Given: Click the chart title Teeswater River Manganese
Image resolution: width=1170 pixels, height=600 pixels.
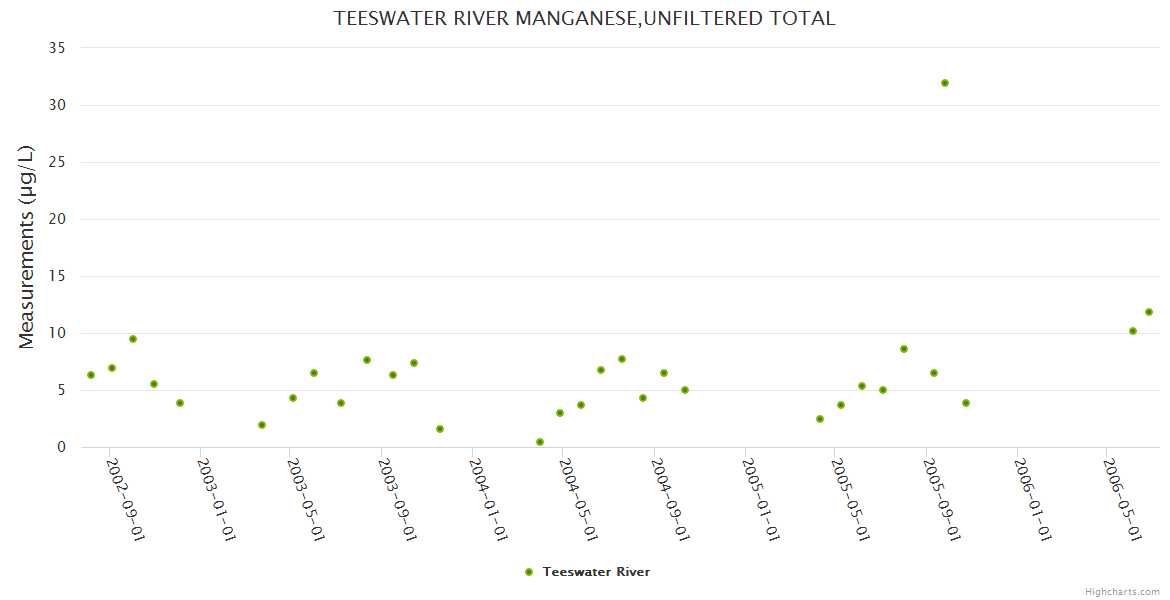Looking at the screenshot, I should pyautogui.click(x=584, y=19).
